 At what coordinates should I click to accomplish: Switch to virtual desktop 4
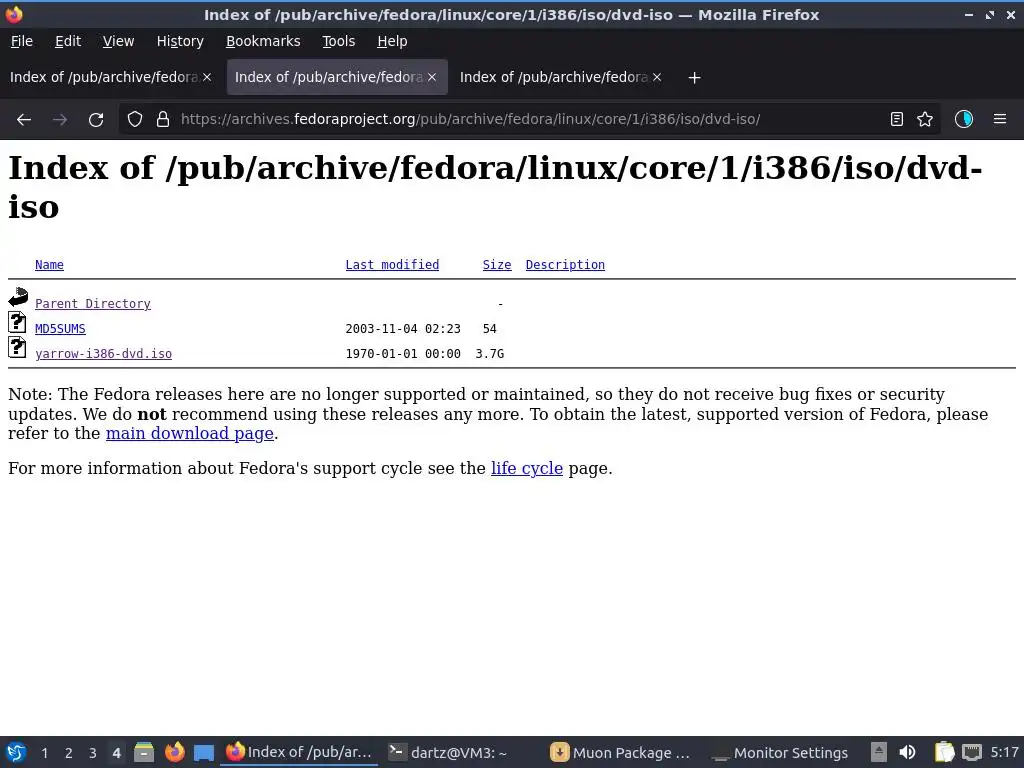117,753
